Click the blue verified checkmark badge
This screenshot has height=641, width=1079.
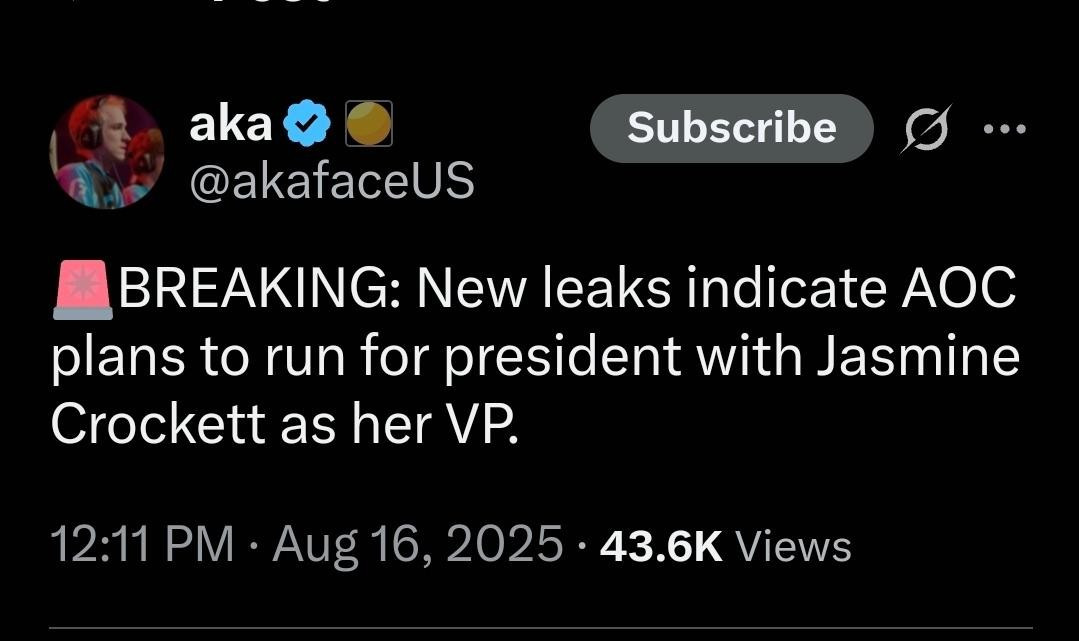(x=307, y=125)
